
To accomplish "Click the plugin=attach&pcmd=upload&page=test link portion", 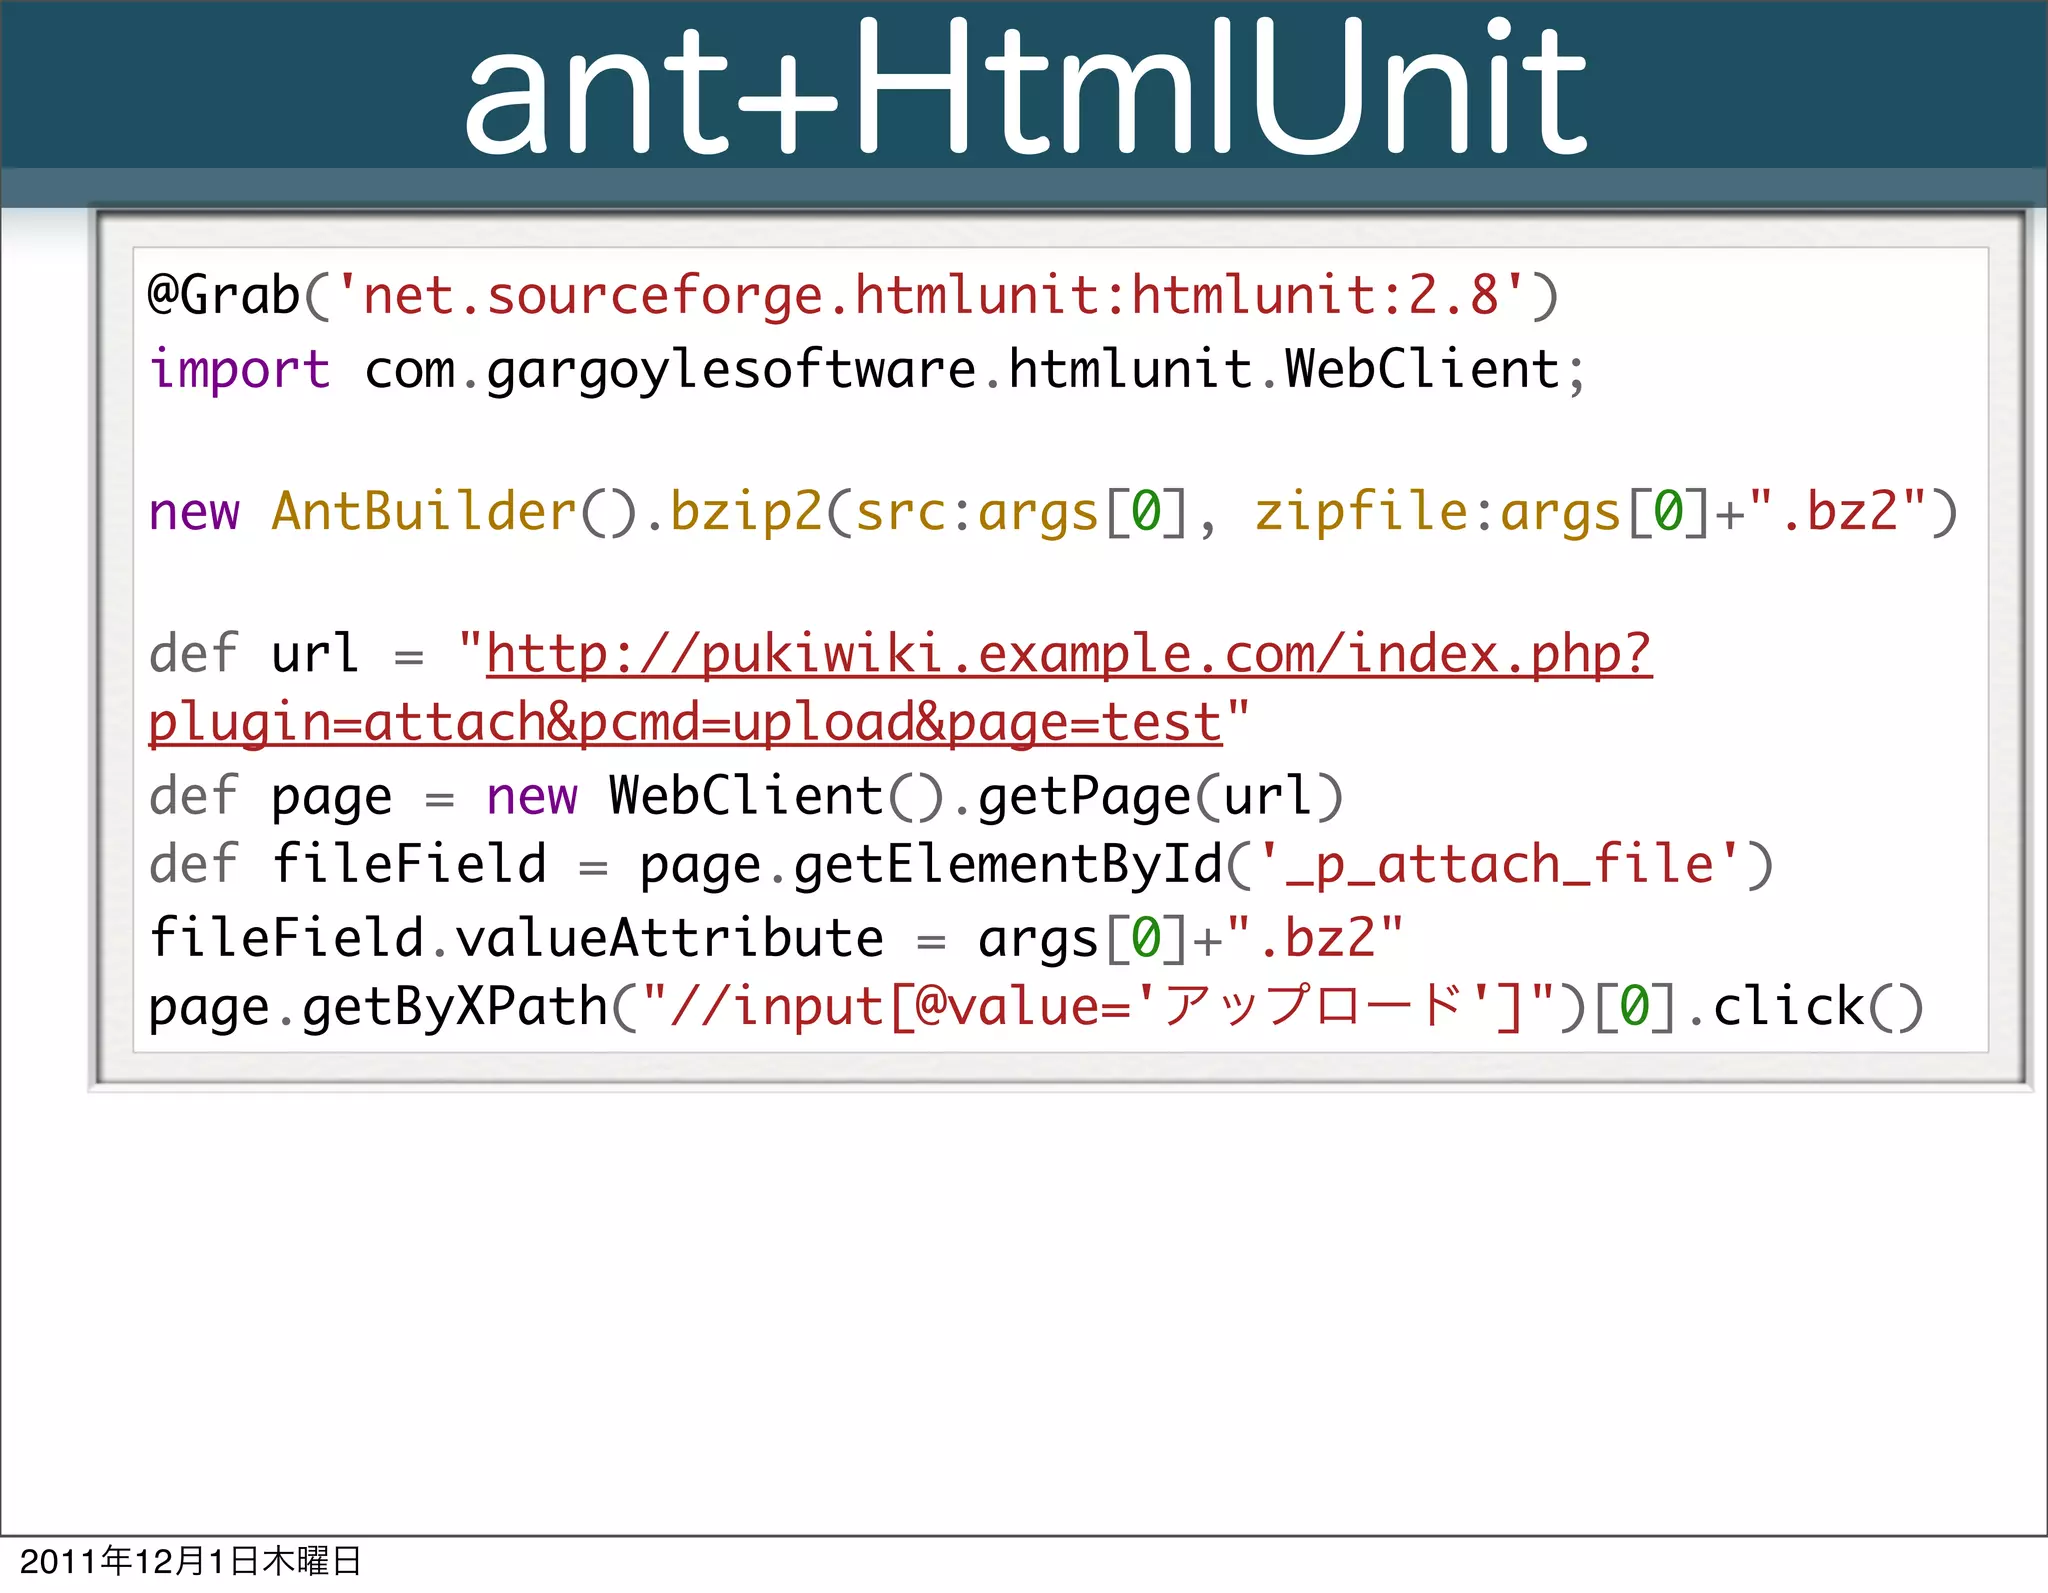I will click(685, 723).
